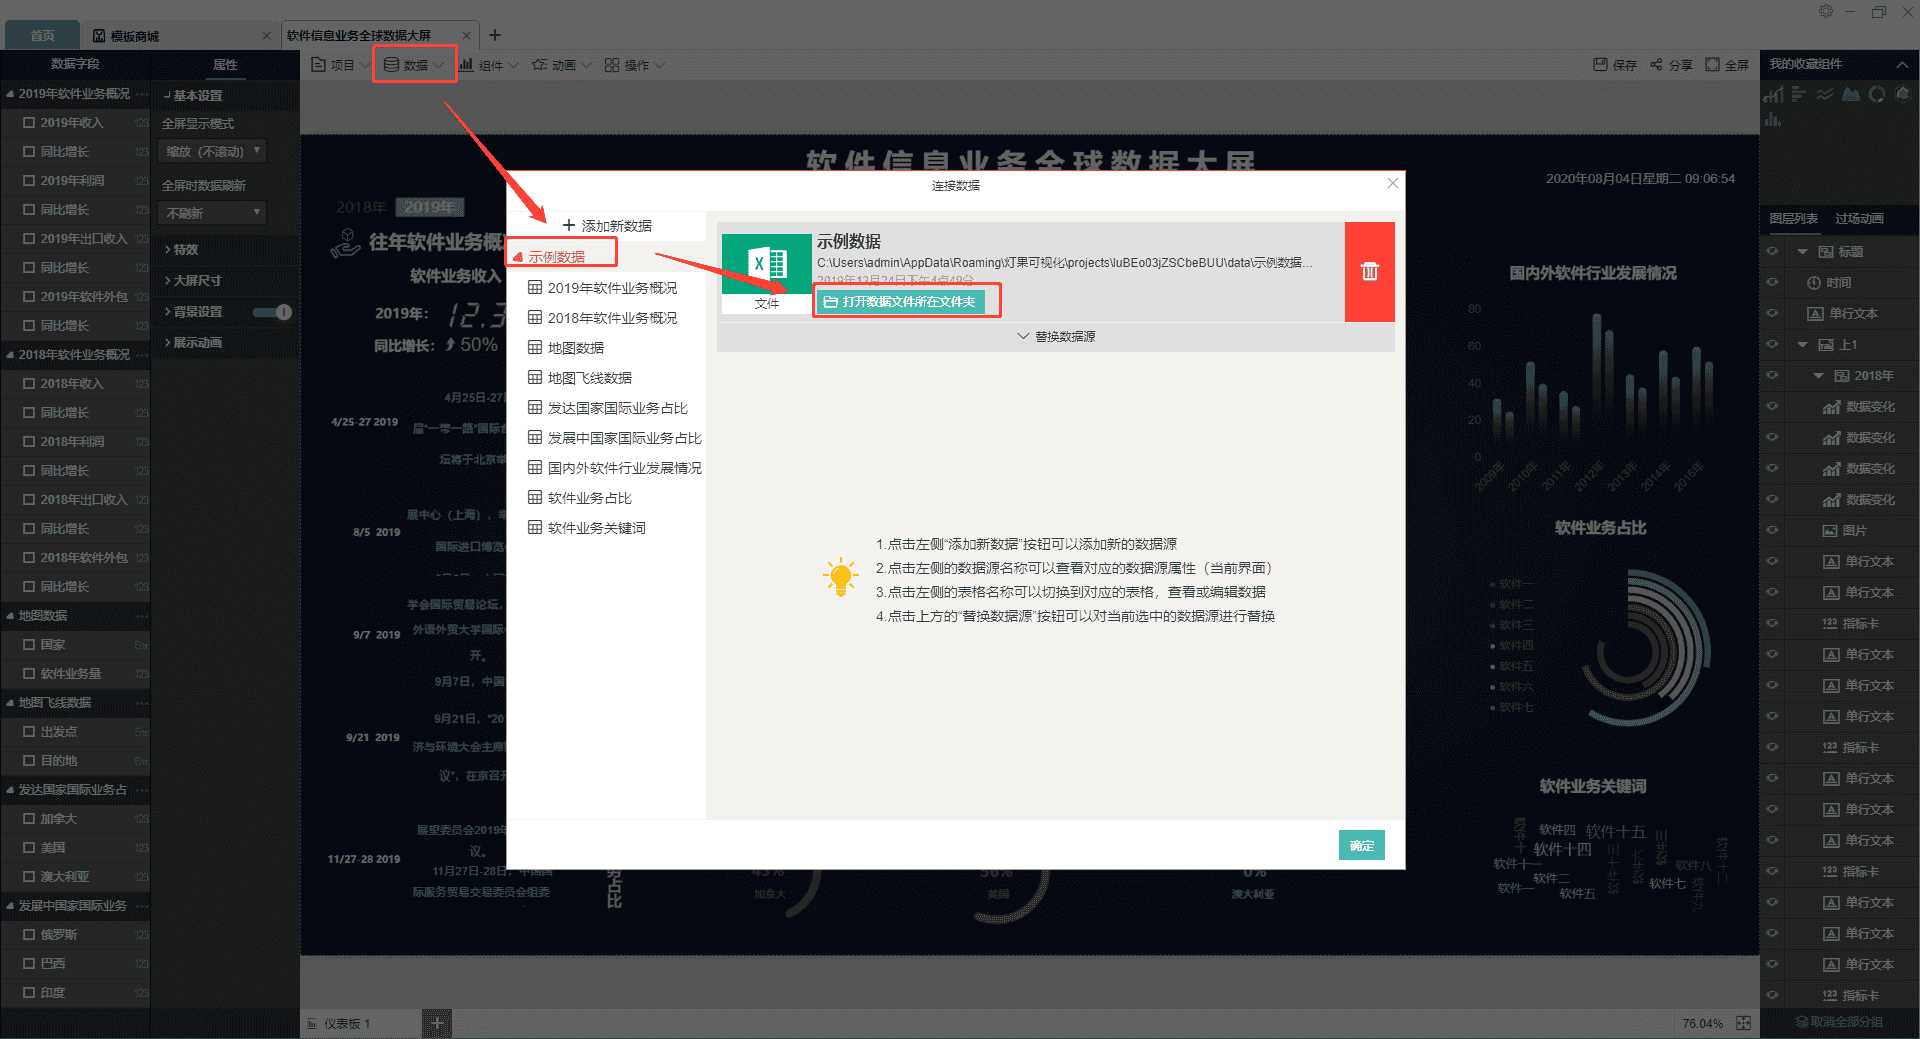
Task: Save the project with the 保存 button
Action: pyautogui.click(x=1615, y=65)
